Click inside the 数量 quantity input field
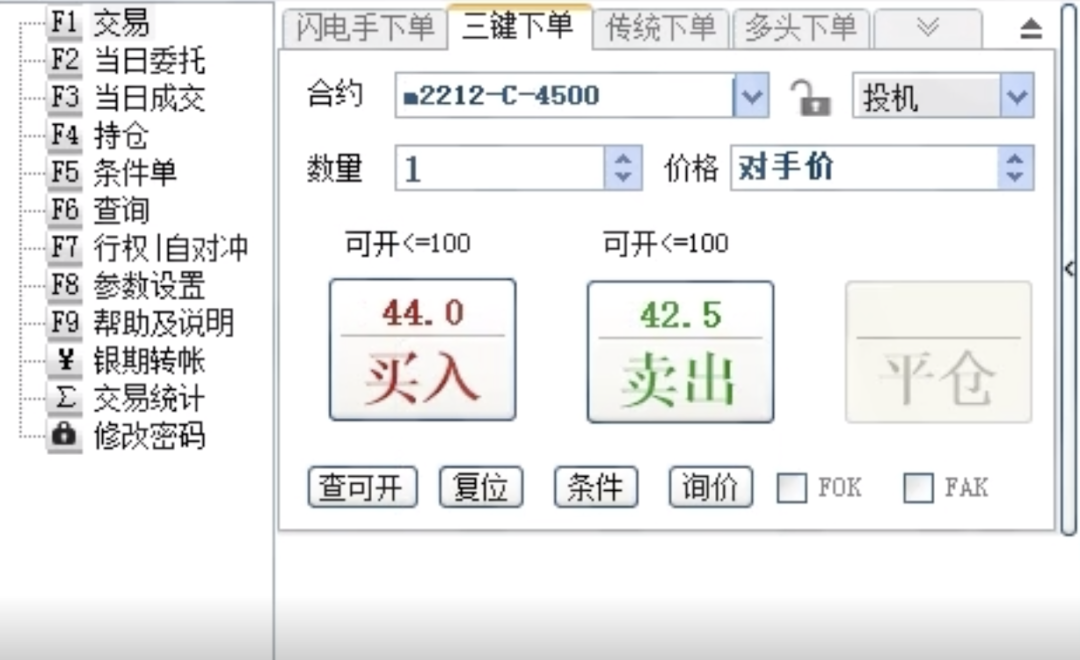 pyautogui.click(x=500, y=167)
